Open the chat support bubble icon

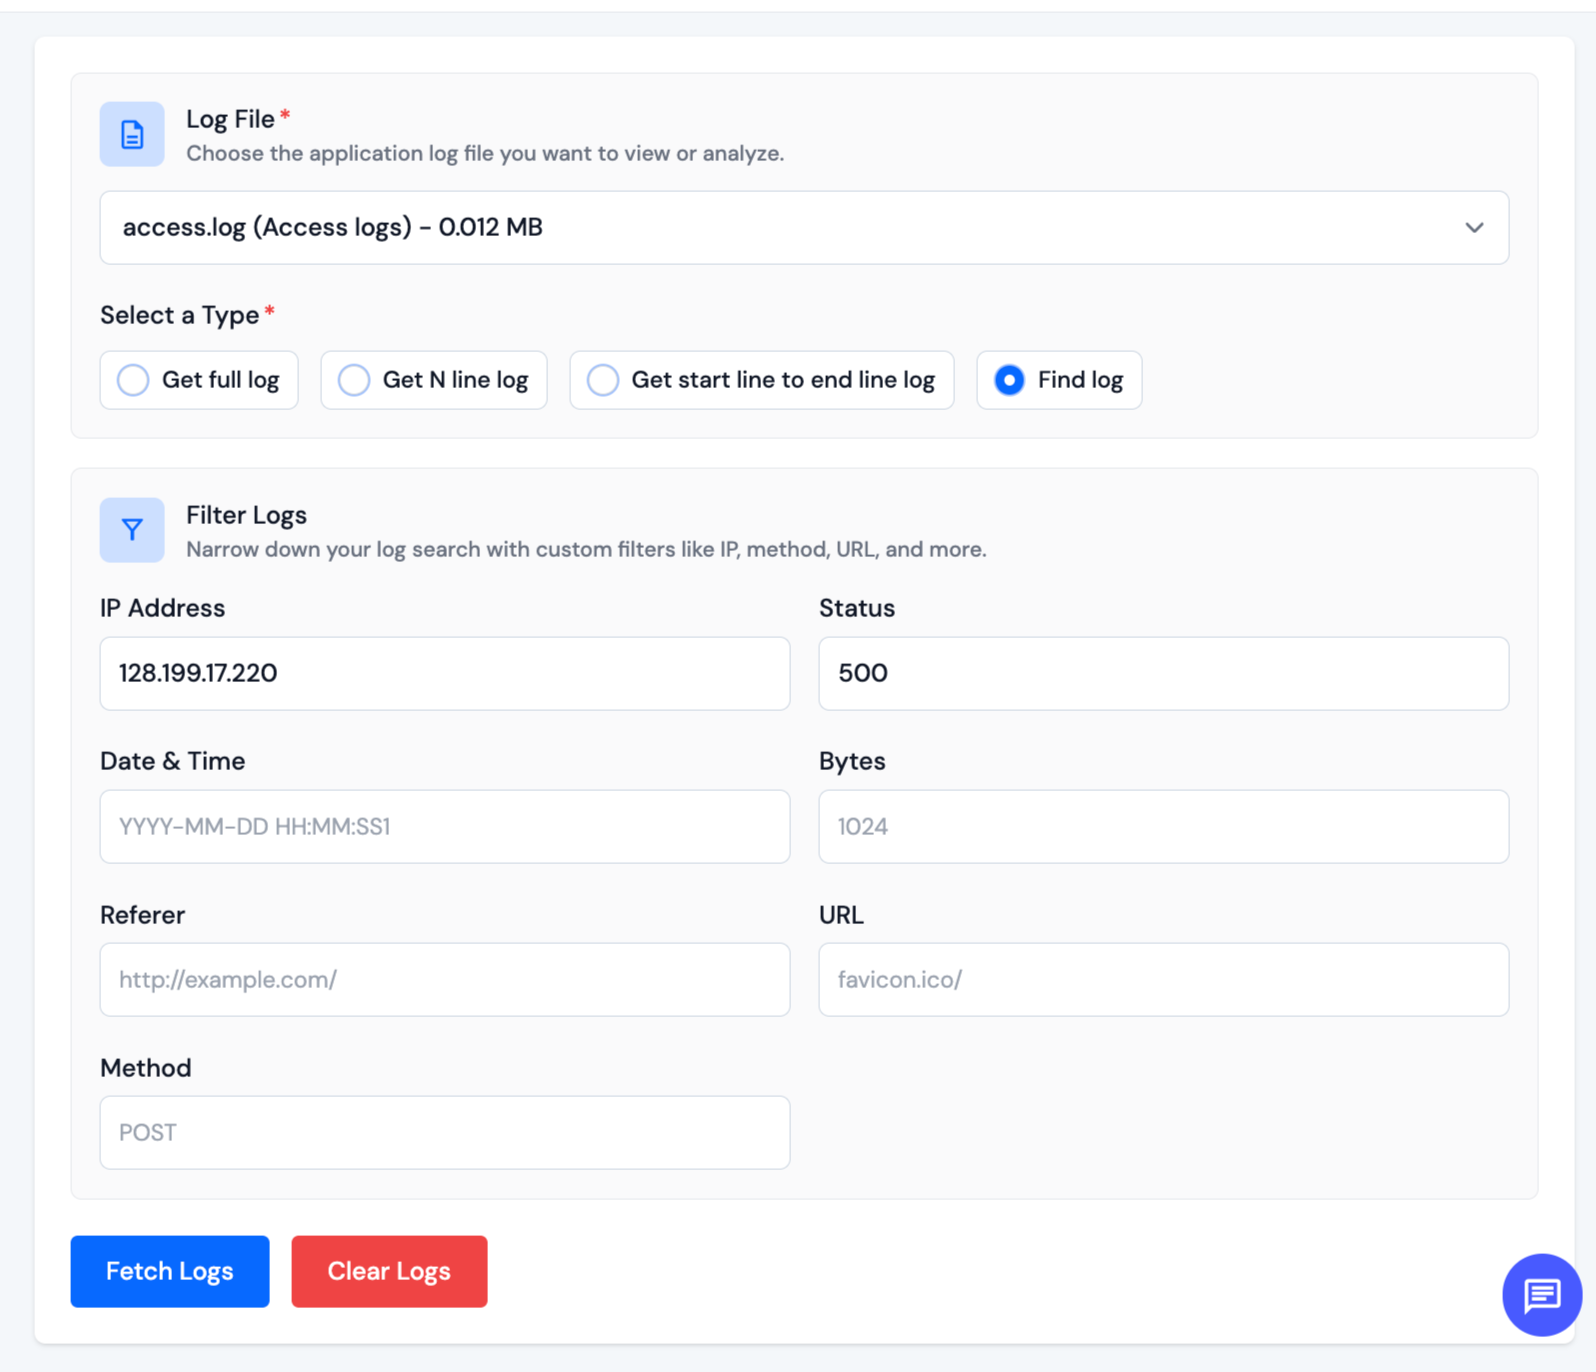[1541, 1295]
